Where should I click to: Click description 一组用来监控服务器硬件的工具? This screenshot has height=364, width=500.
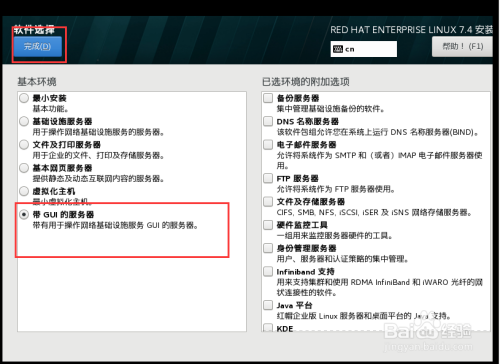coord(335,236)
